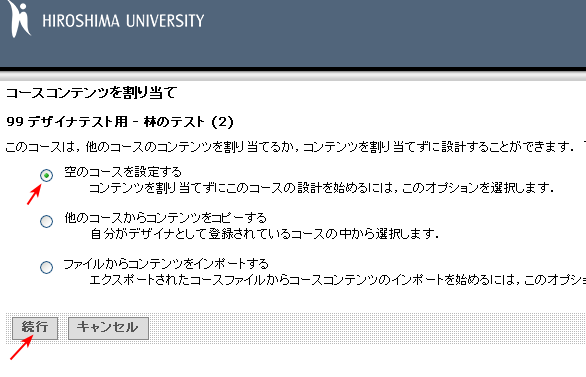Image resolution: width=586 pixels, height=377 pixels.
Task: Click the コースコンテンツを割り当て page heading
Action: point(92,93)
